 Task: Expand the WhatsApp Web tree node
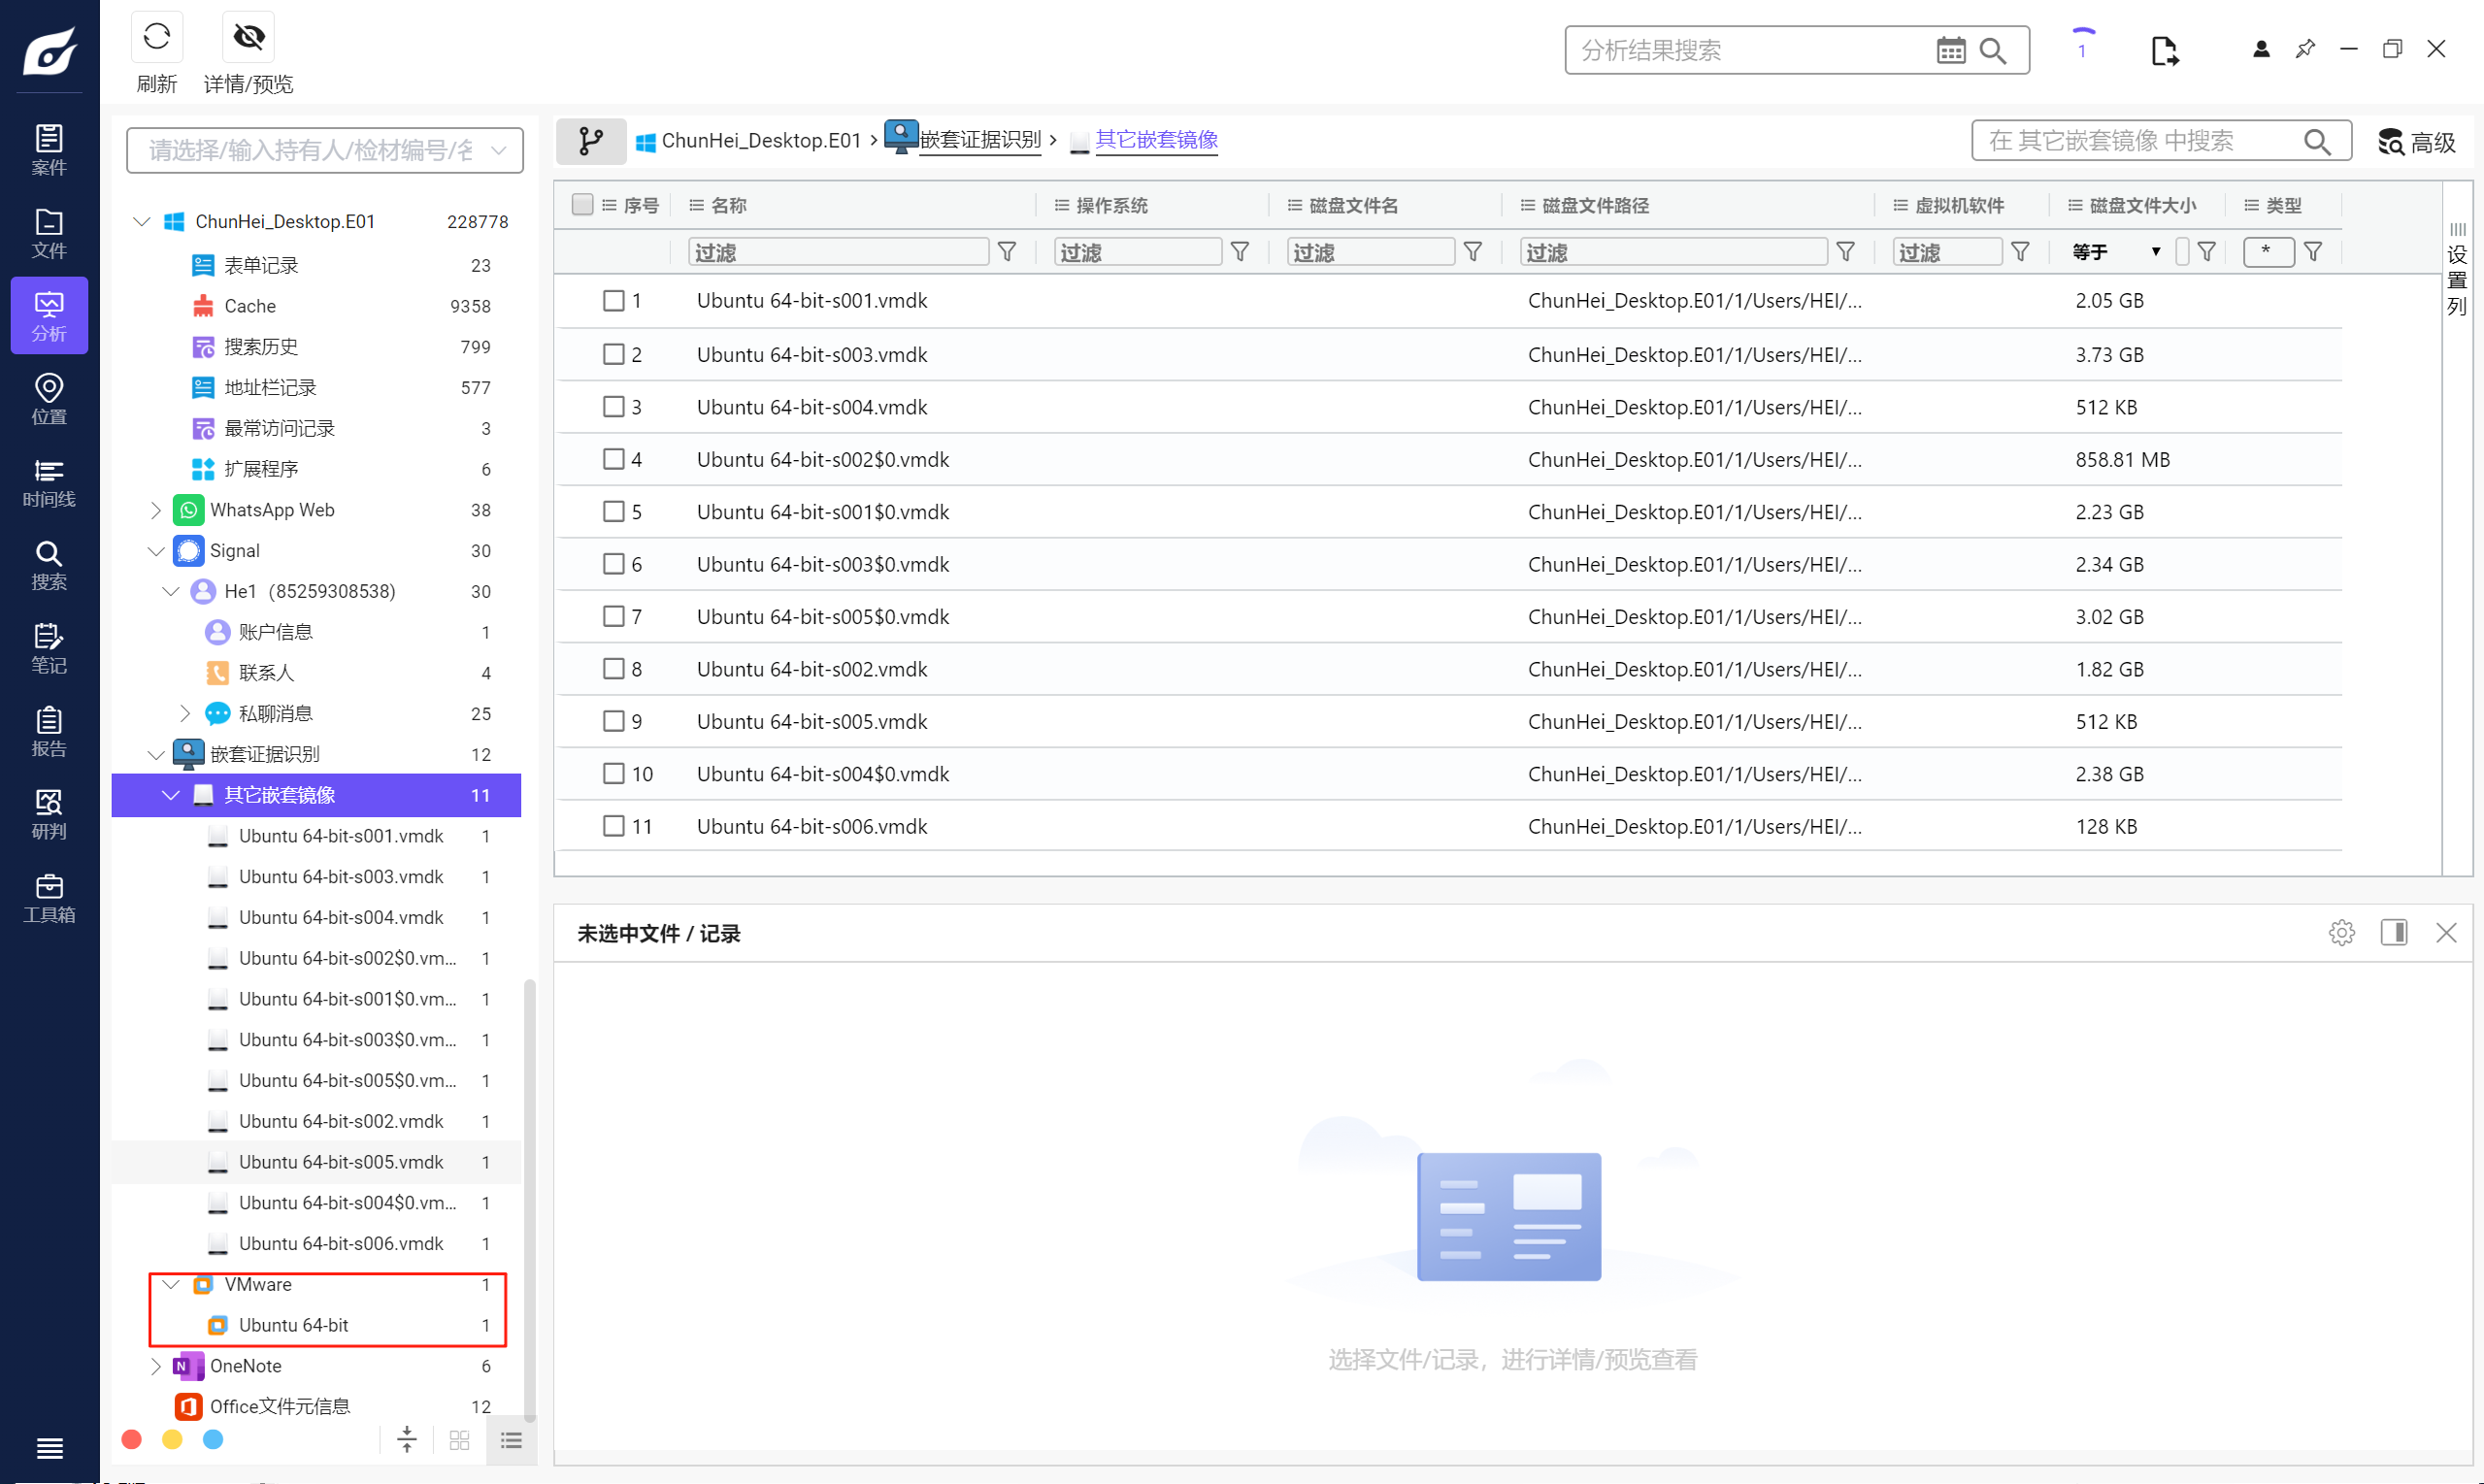(155, 511)
